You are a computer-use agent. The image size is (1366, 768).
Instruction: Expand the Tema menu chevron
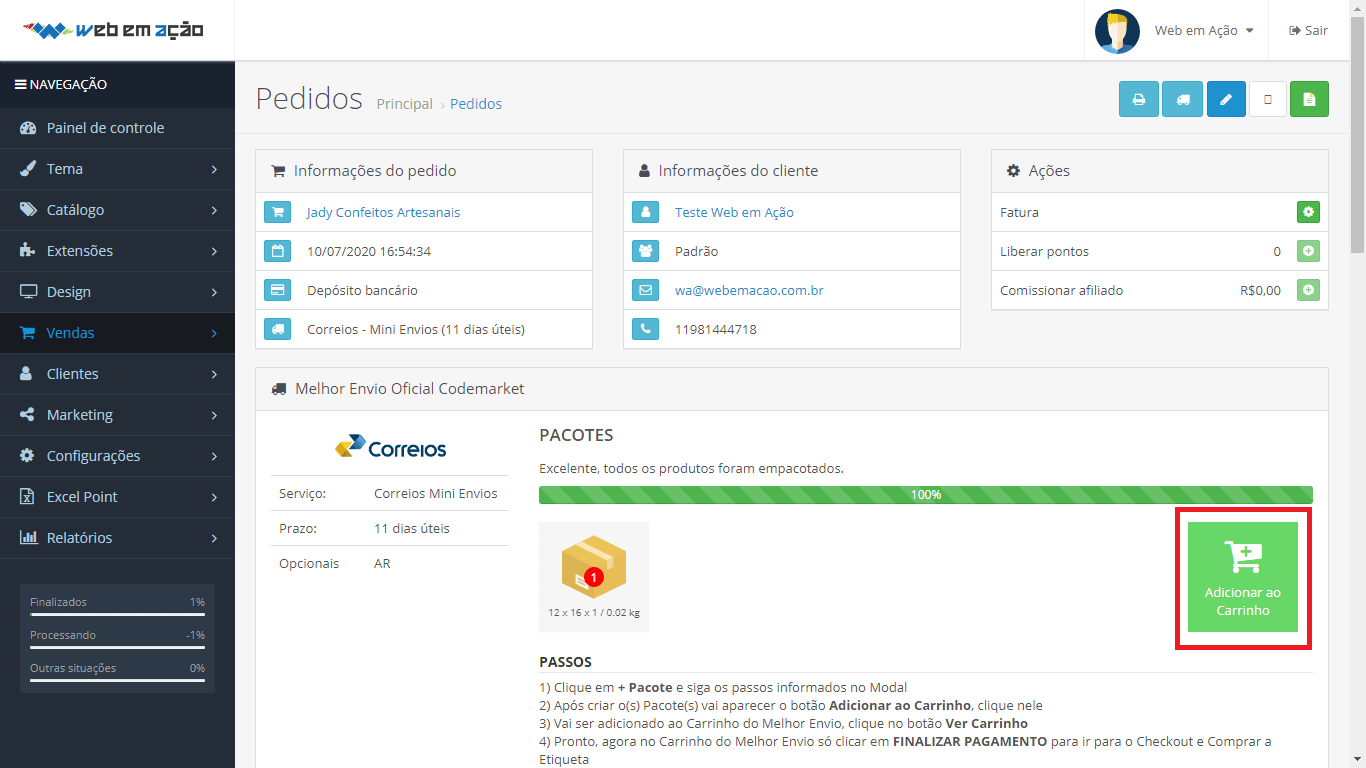pos(214,169)
